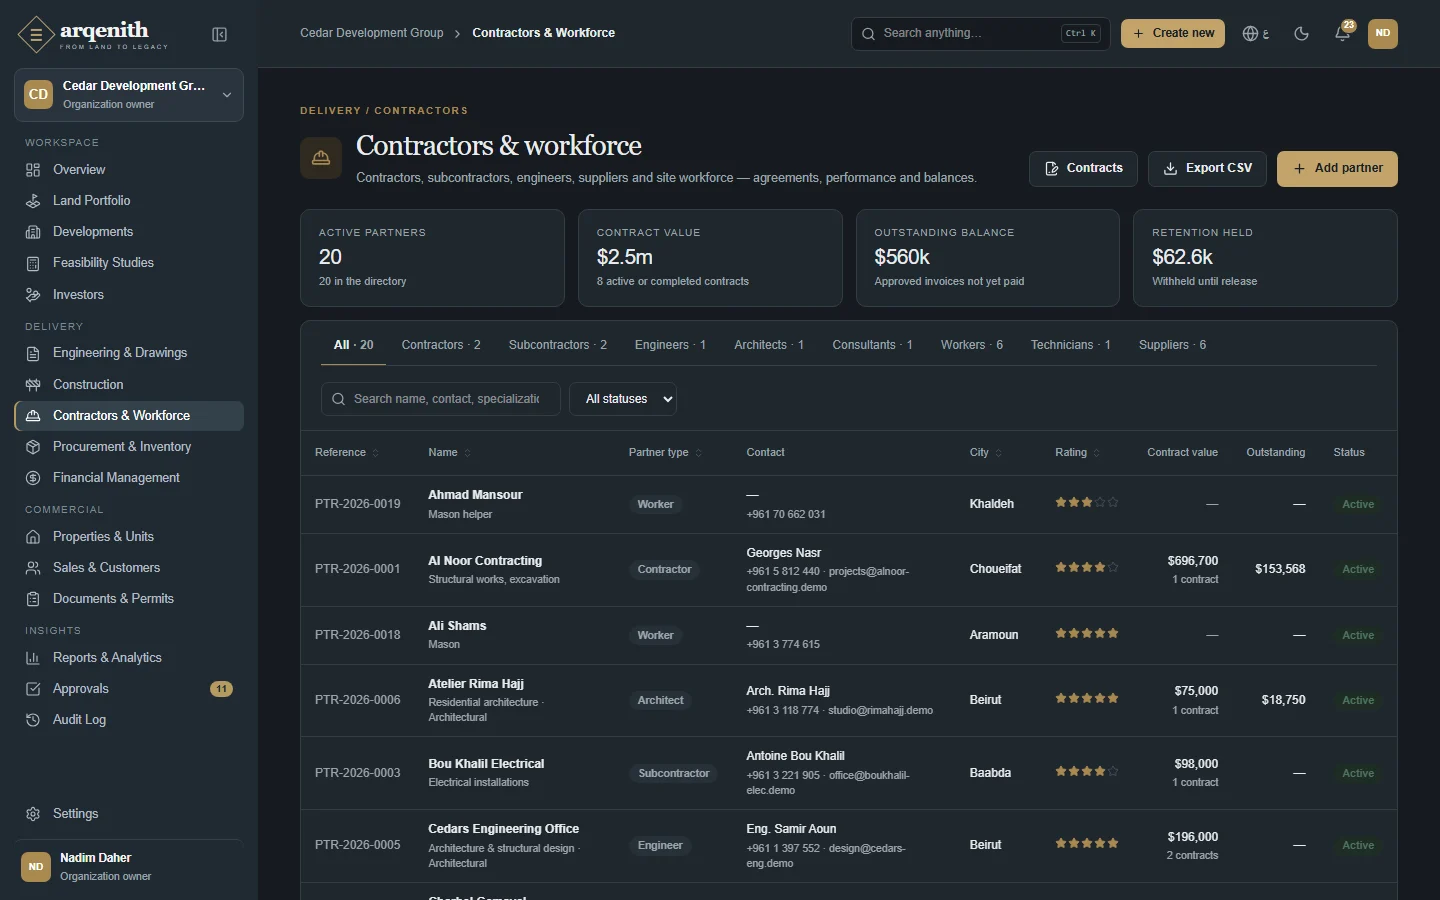
Task: Click the Export CSV button
Action: point(1207,169)
